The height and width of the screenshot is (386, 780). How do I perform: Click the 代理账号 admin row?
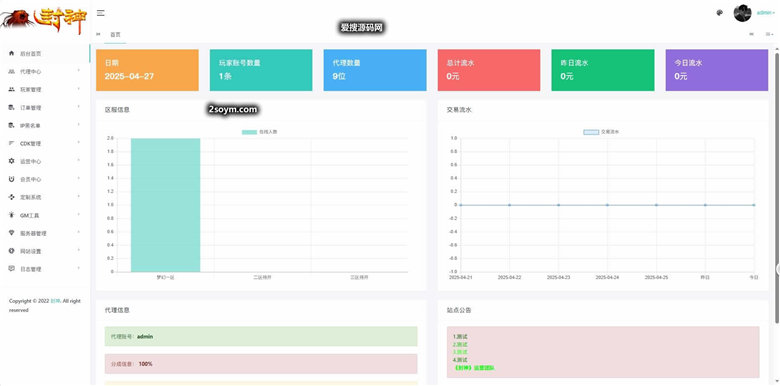[261, 336]
